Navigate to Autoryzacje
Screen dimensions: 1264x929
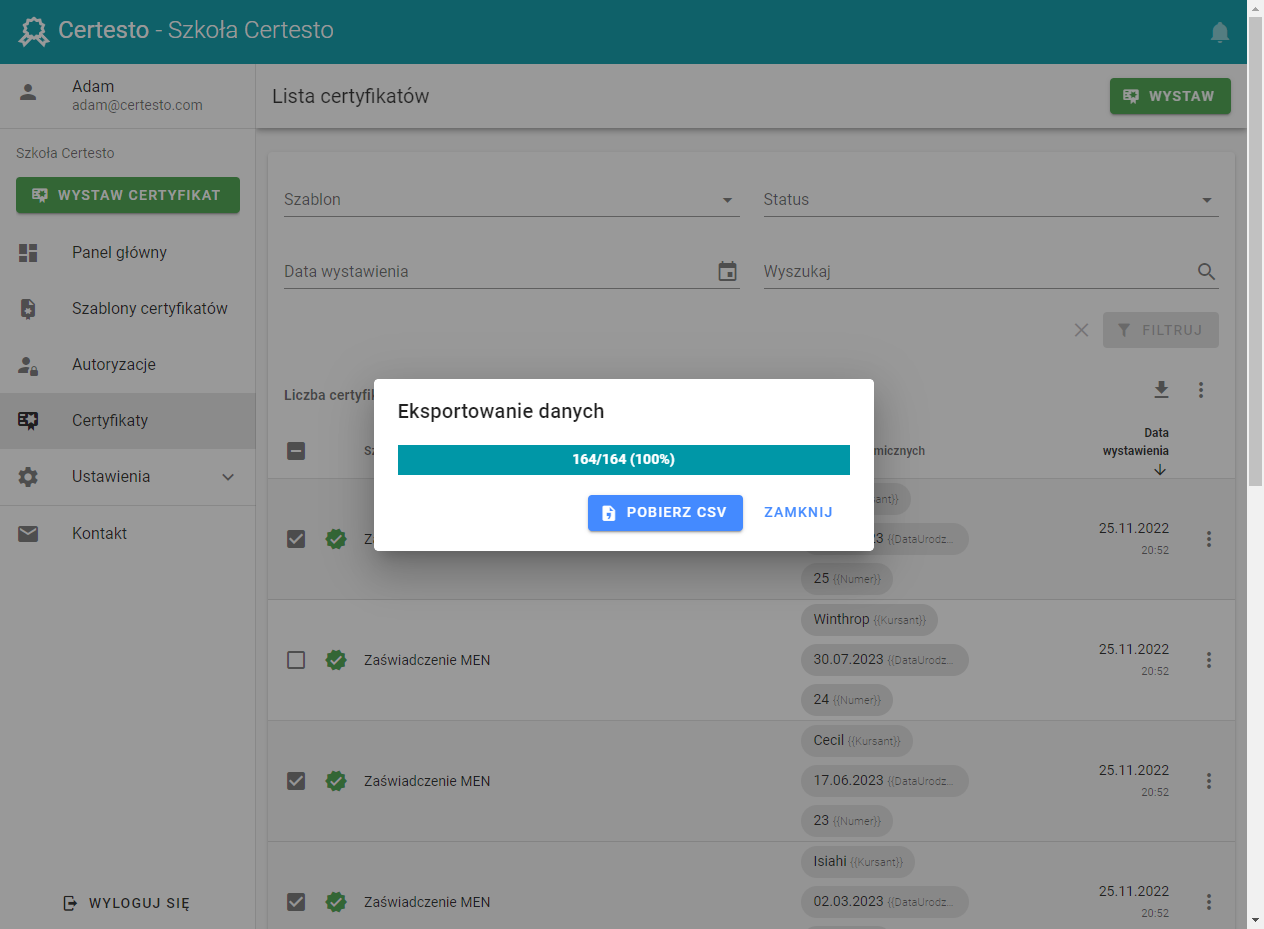128,365
